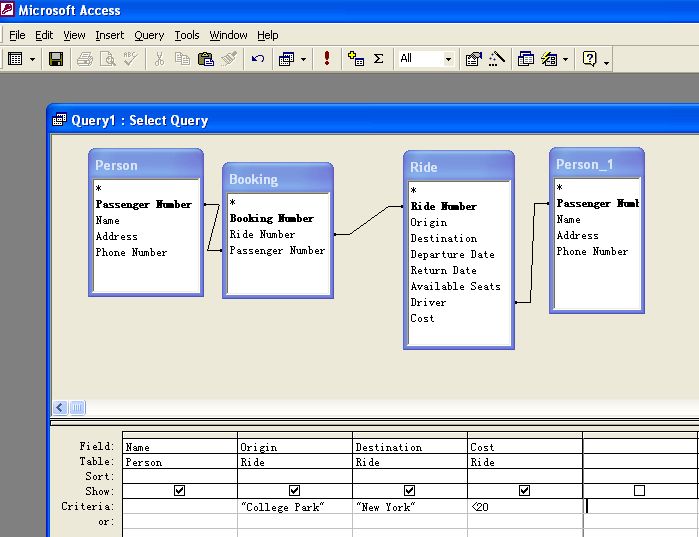This screenshot has width=699, height=537.
Task: Click the Undo toolbar icon
Action: pos(258,59)
